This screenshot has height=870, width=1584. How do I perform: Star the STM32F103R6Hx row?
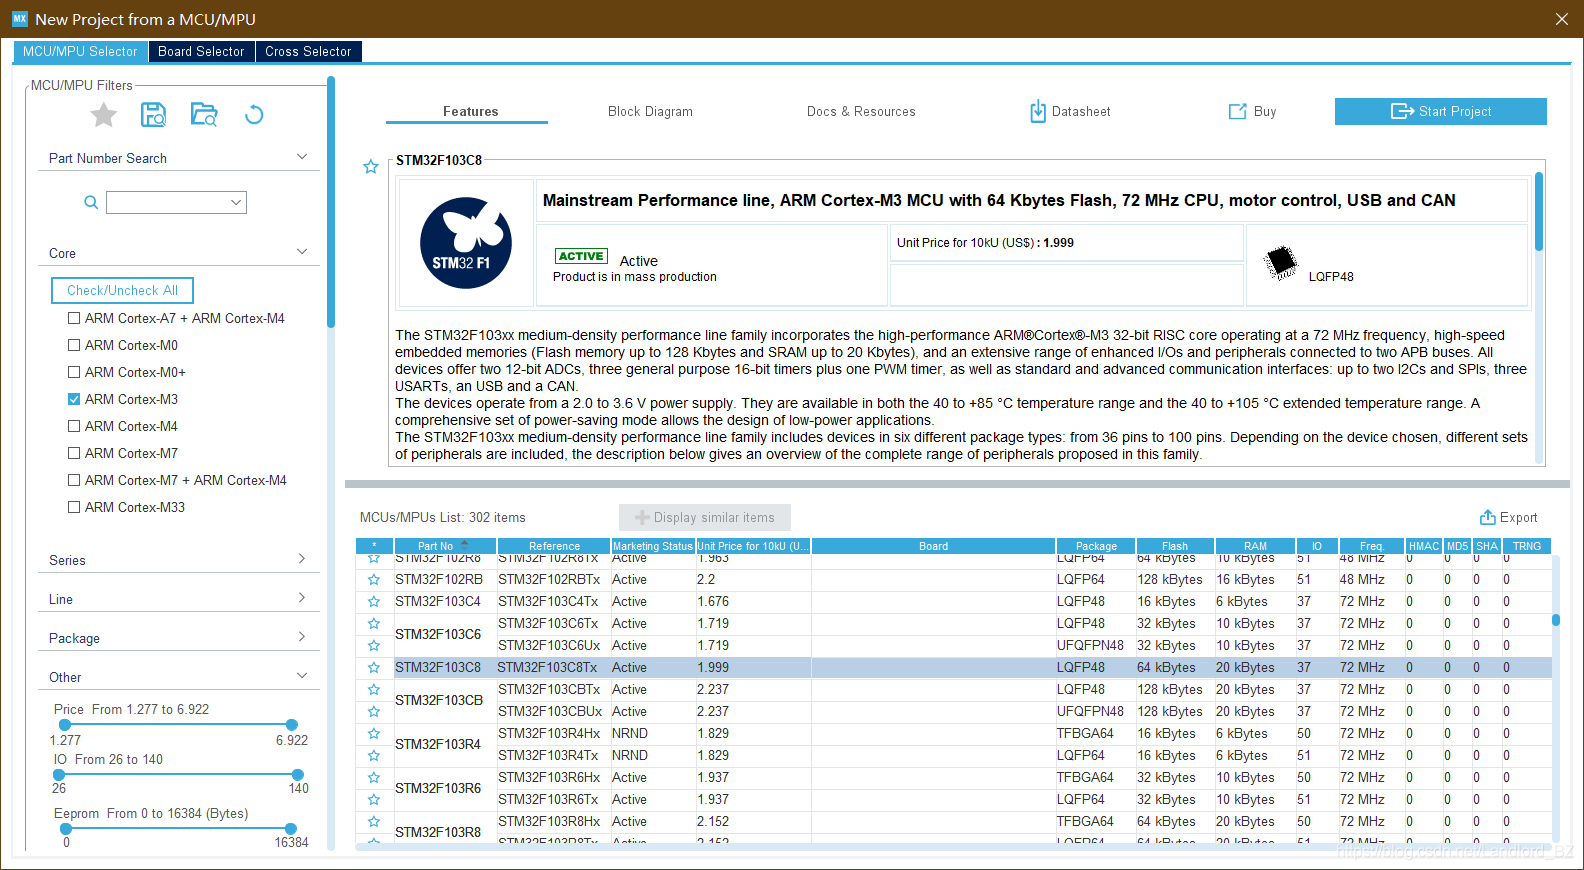[374, 778]
